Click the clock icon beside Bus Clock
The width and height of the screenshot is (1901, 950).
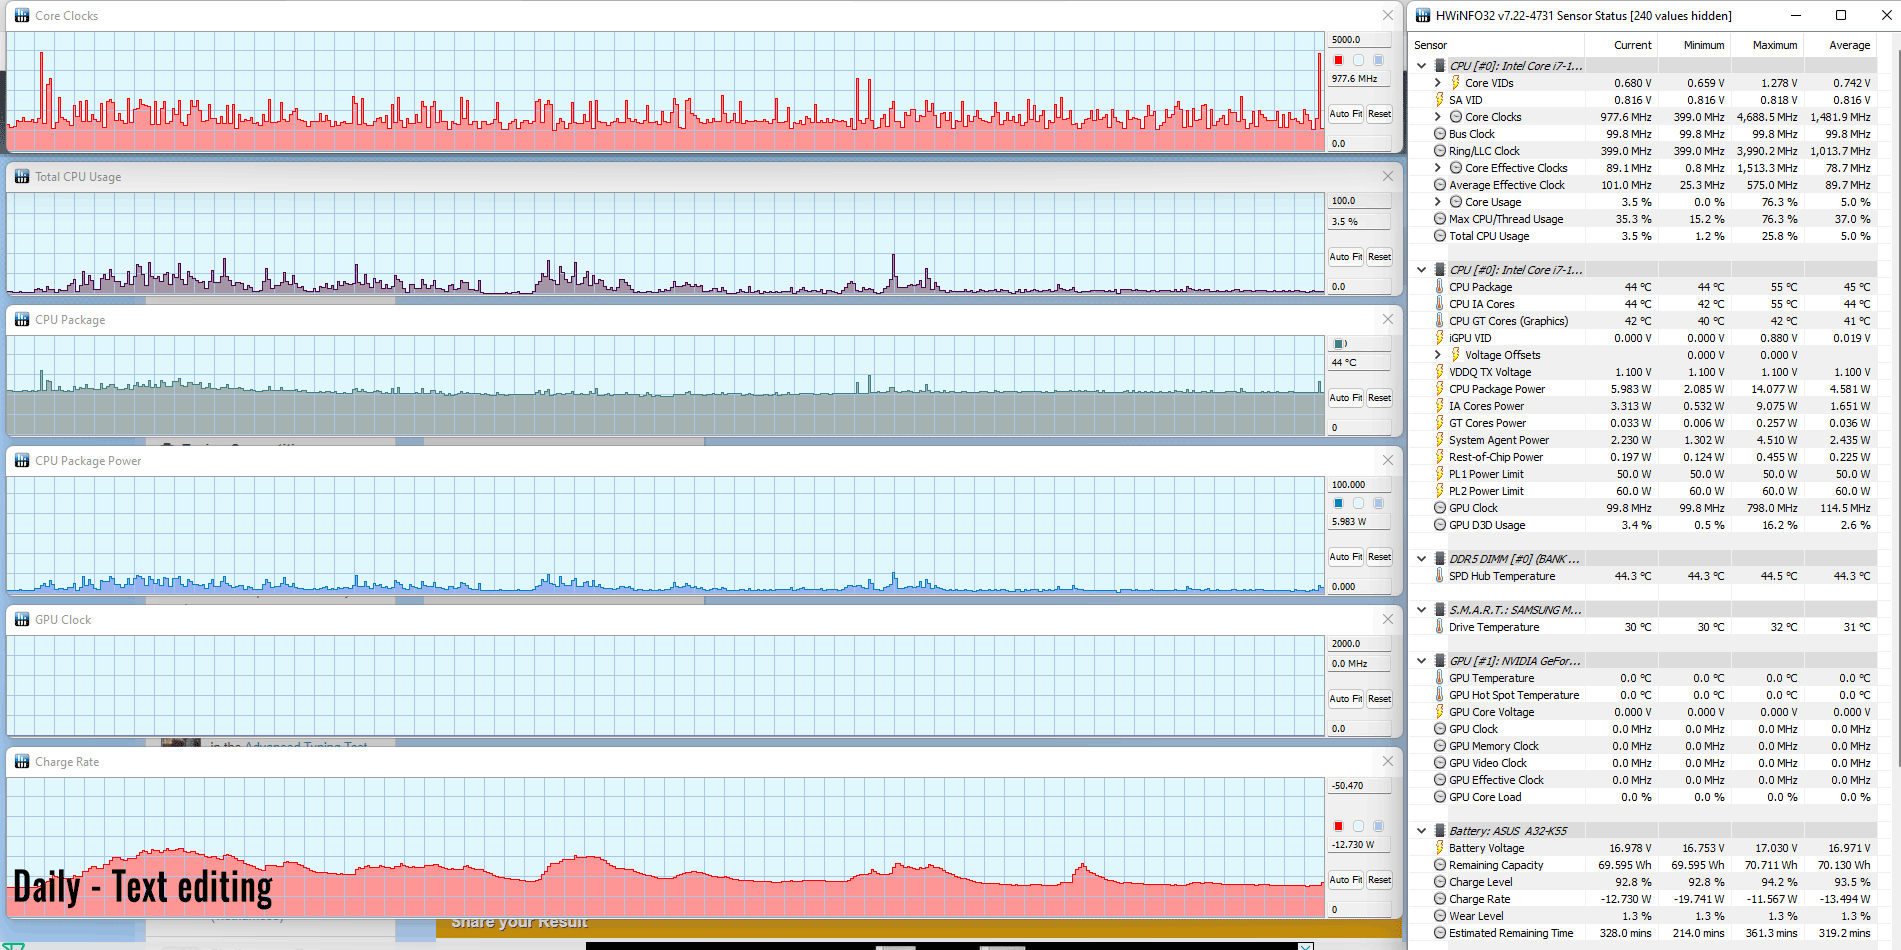[x=1439, y=134]
